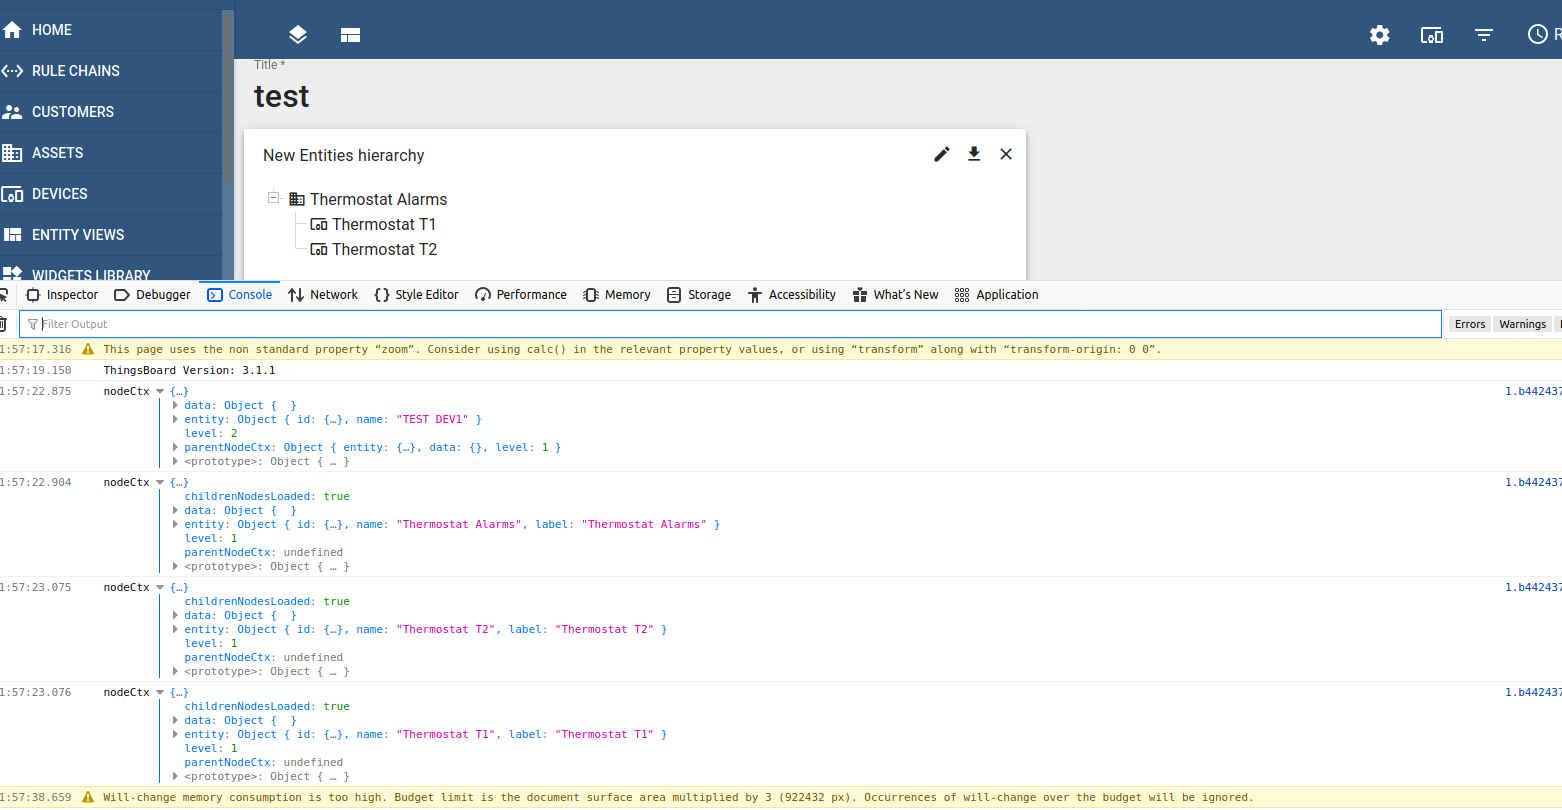Image resolution: width=1562 pixels, height=810 pixels.
Task: Export the Entities hierarchy widget
Action: pos(973,154)
